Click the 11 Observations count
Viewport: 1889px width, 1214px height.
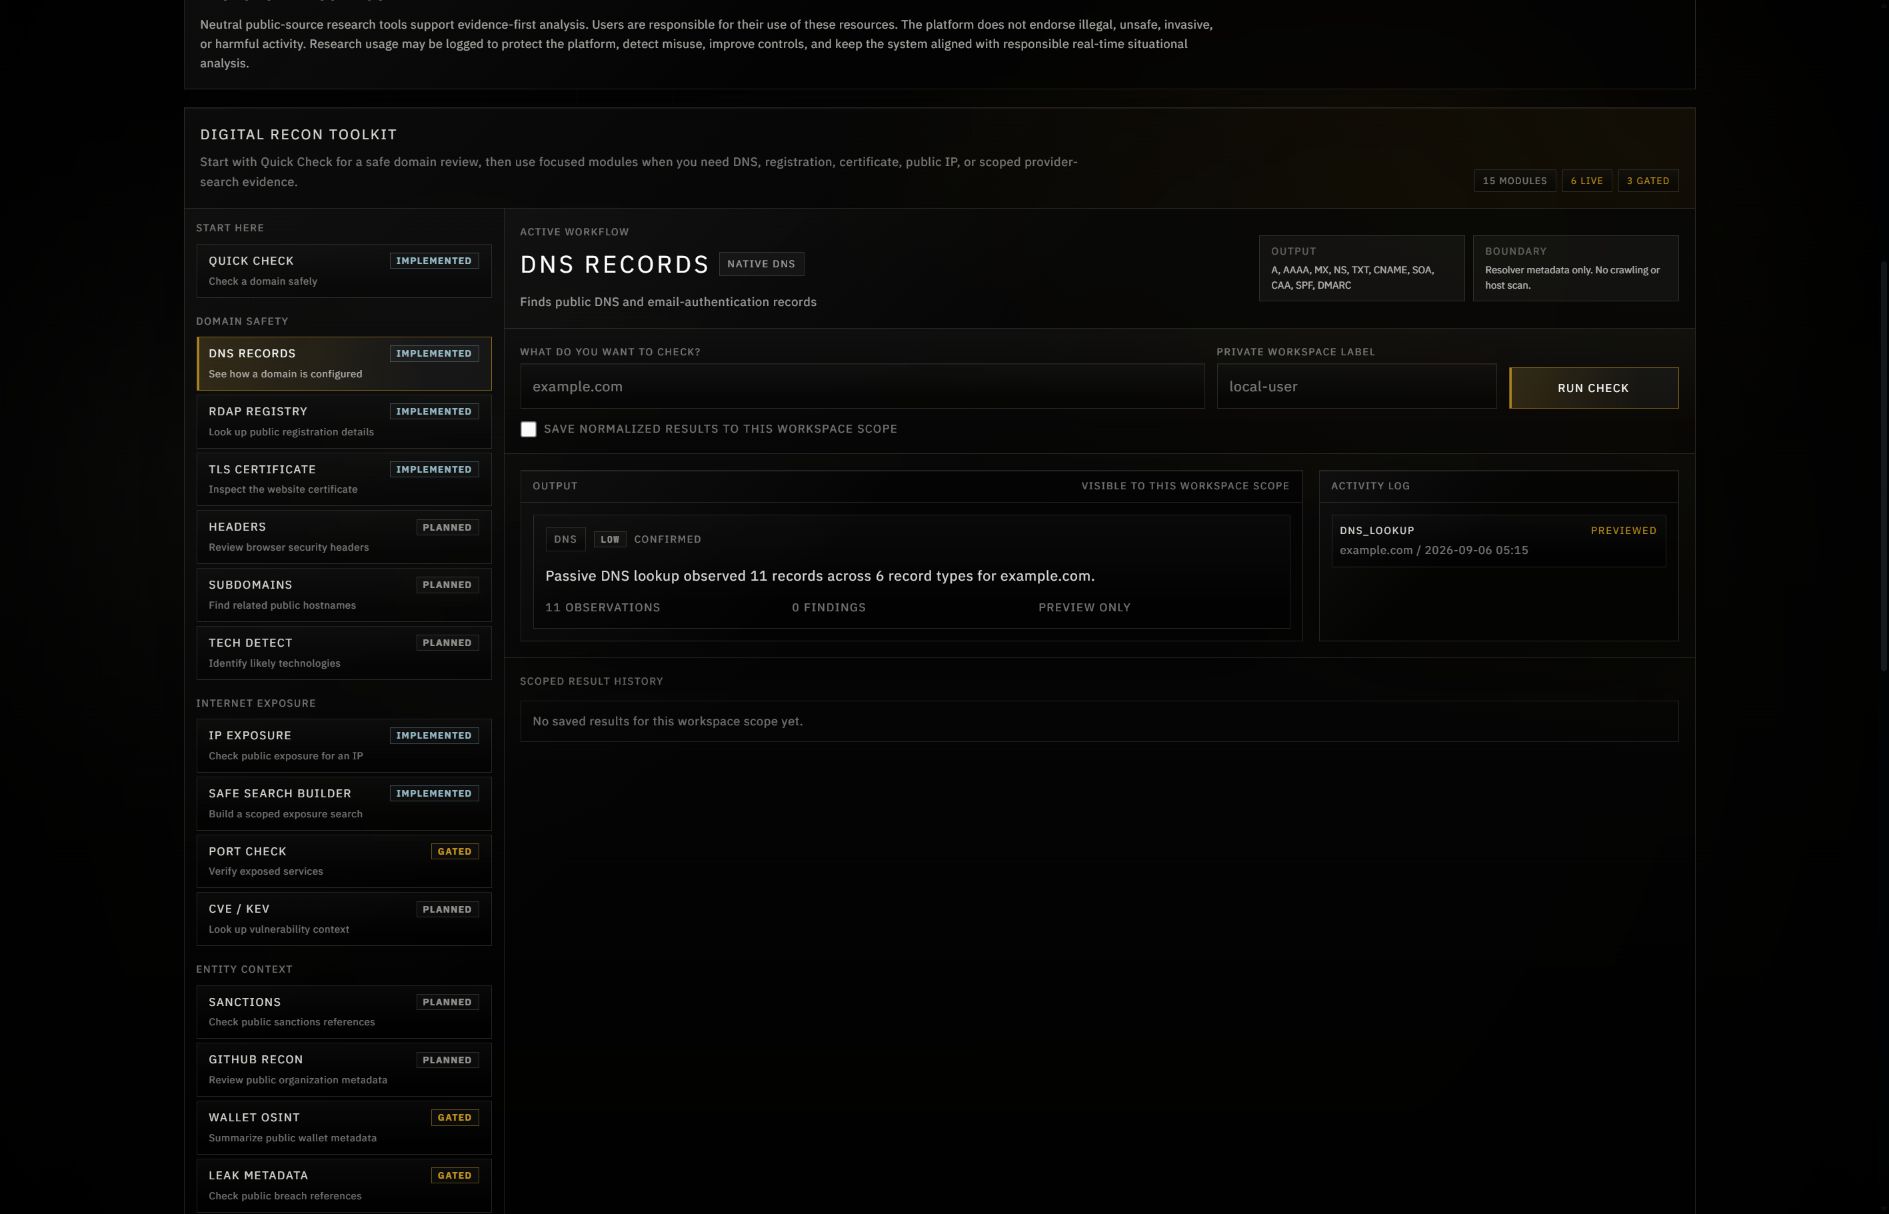coord(602,607)
